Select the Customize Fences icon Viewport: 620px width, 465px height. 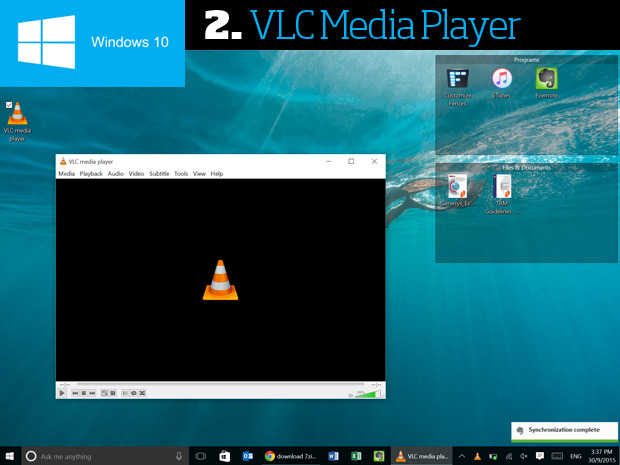click(457, 87)
